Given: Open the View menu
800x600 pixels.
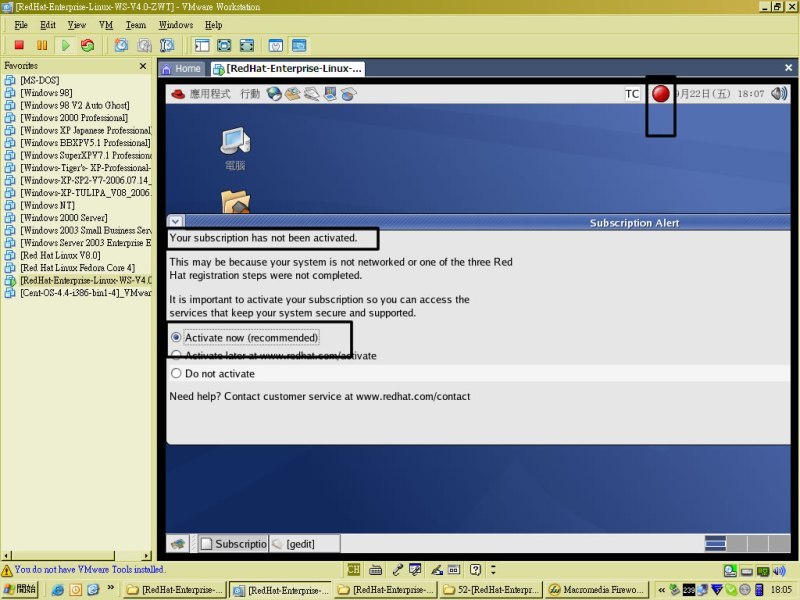Looking at the screenshot, I should pyautogui.click(x=77, y=25).
